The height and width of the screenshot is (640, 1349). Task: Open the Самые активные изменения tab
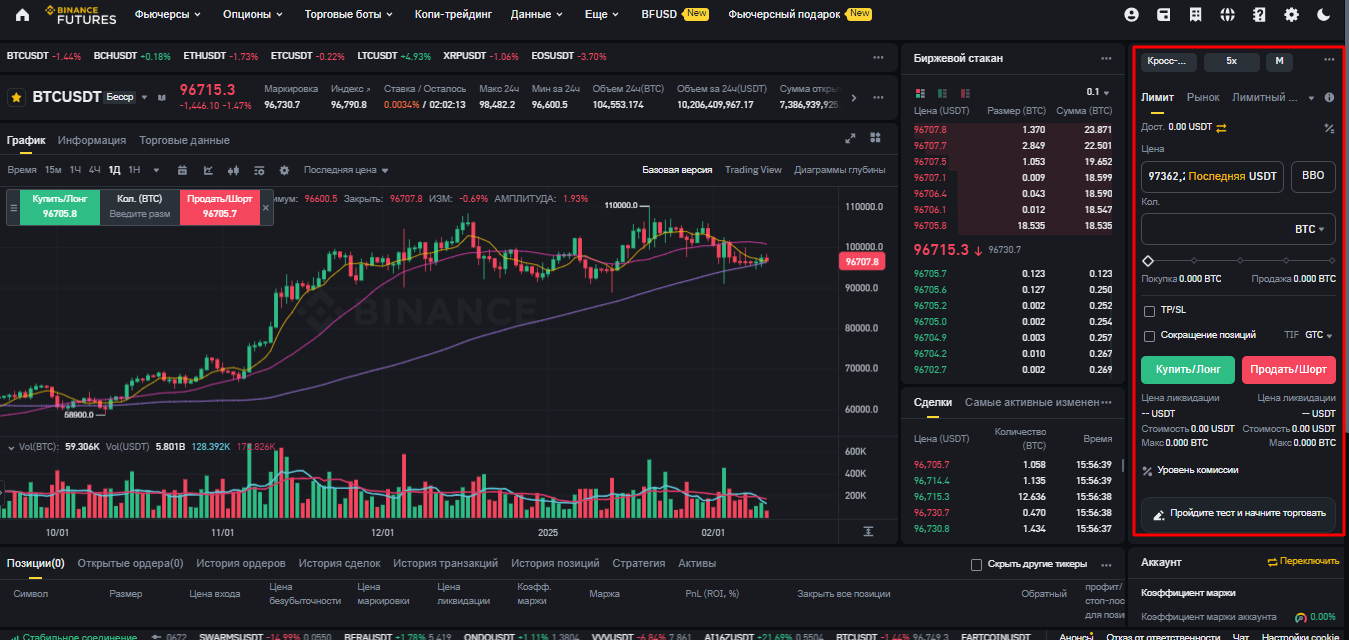[1032, 402]
